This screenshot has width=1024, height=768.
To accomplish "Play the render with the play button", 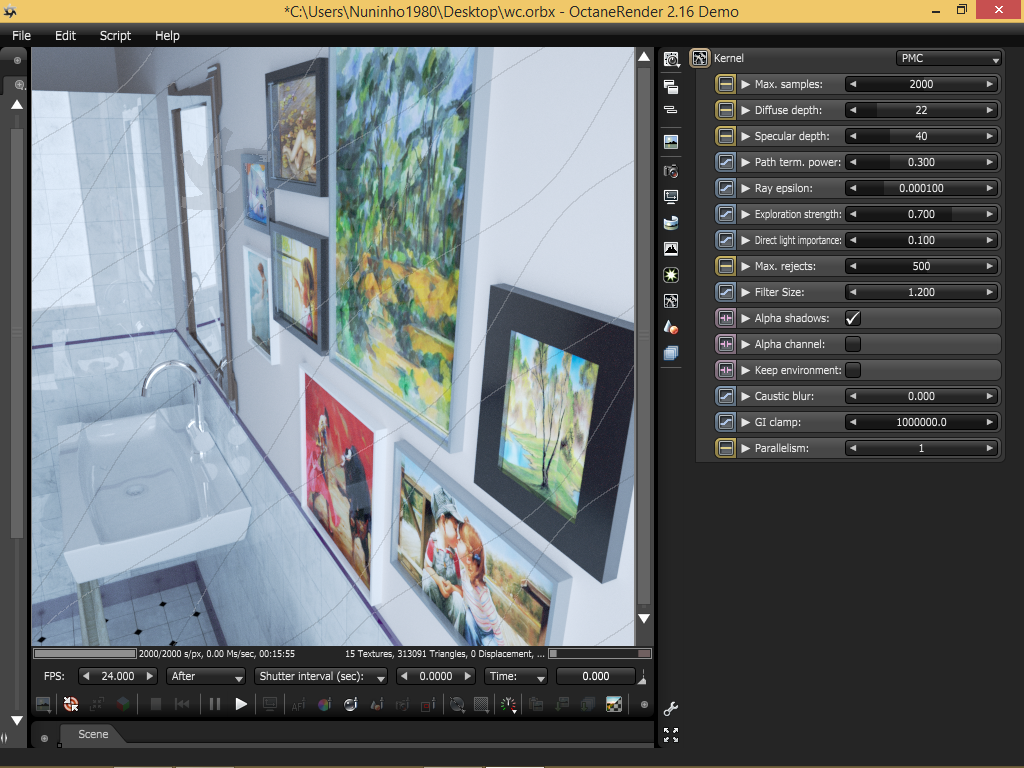I will 241,704.
